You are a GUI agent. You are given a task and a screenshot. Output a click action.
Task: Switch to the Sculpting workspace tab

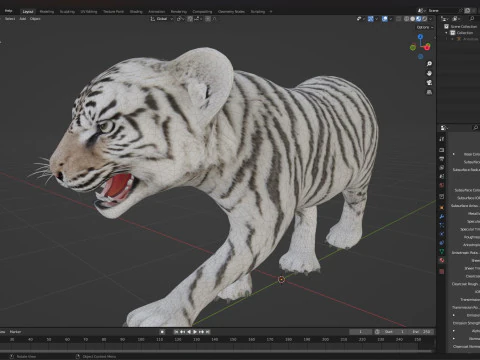point(67,12)
